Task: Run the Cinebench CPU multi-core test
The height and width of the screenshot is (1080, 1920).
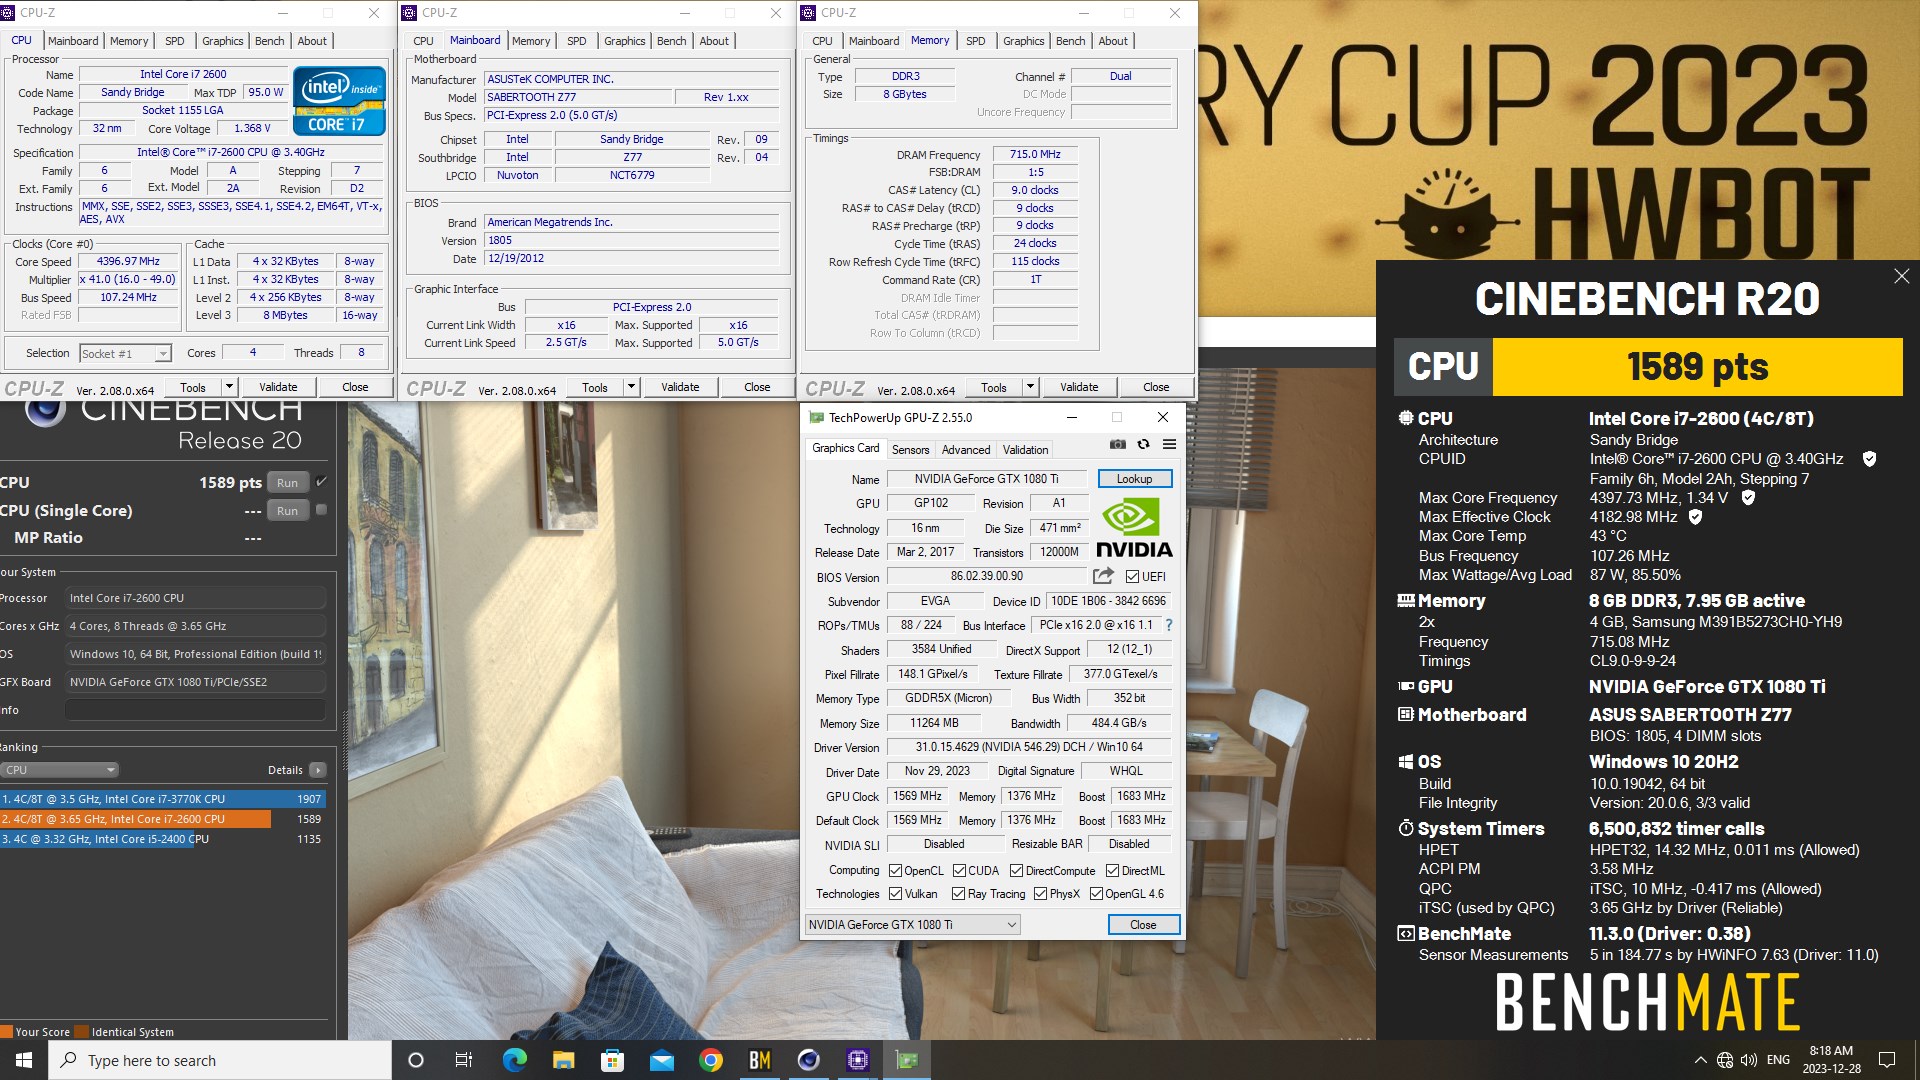Action: 288,483
